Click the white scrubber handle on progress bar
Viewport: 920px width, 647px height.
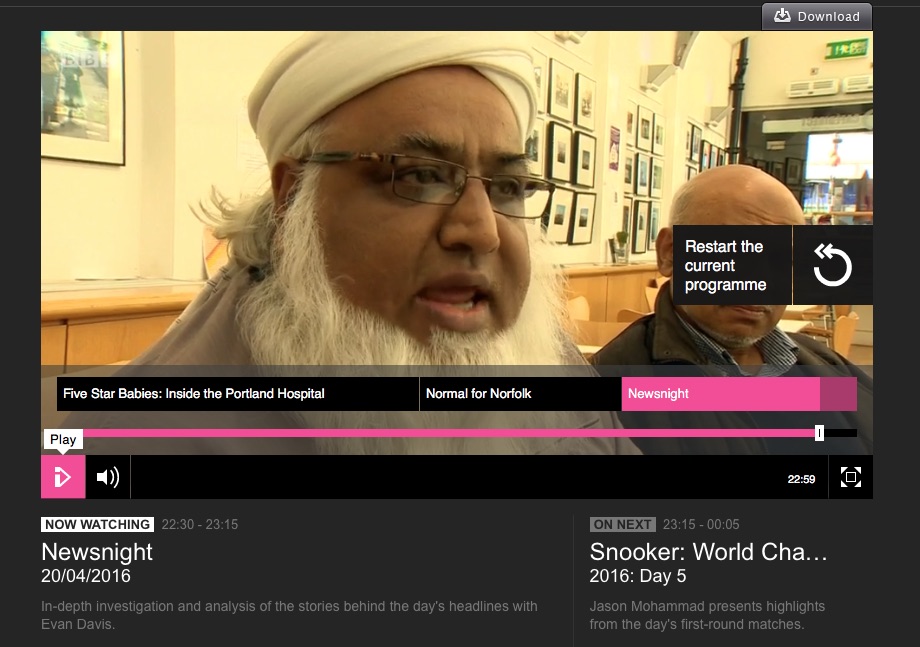click(x=819, y=433)
